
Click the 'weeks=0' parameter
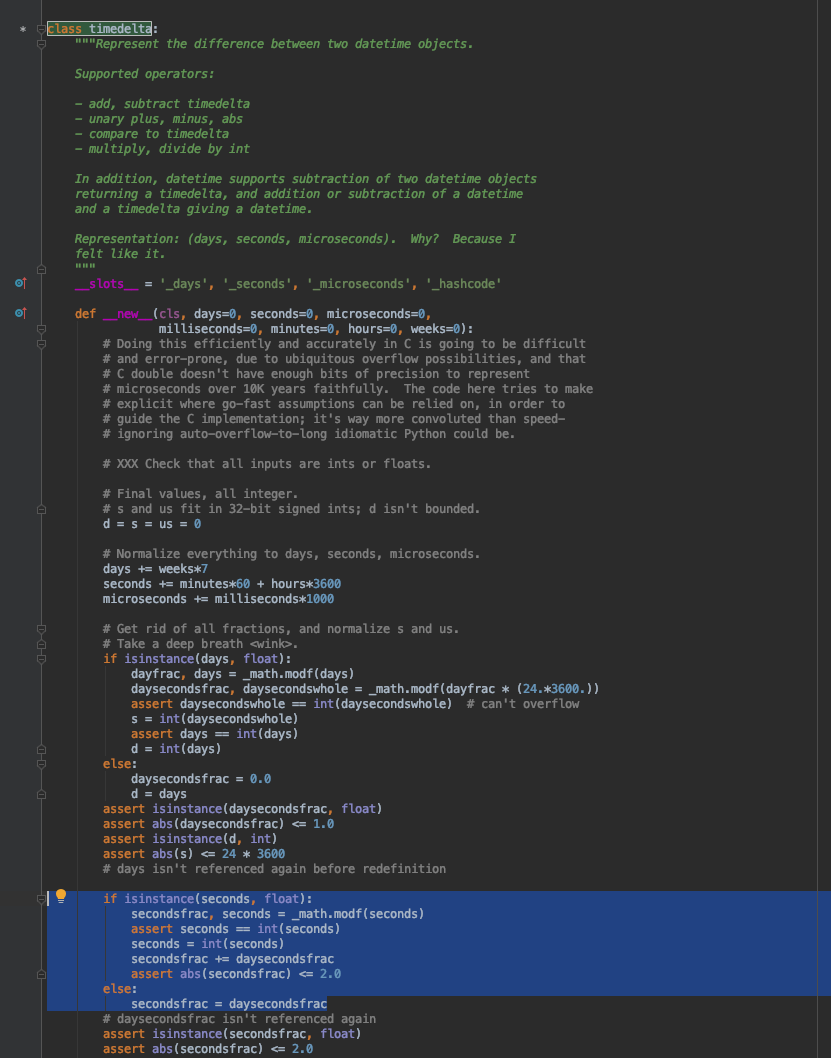coord(435,329)
